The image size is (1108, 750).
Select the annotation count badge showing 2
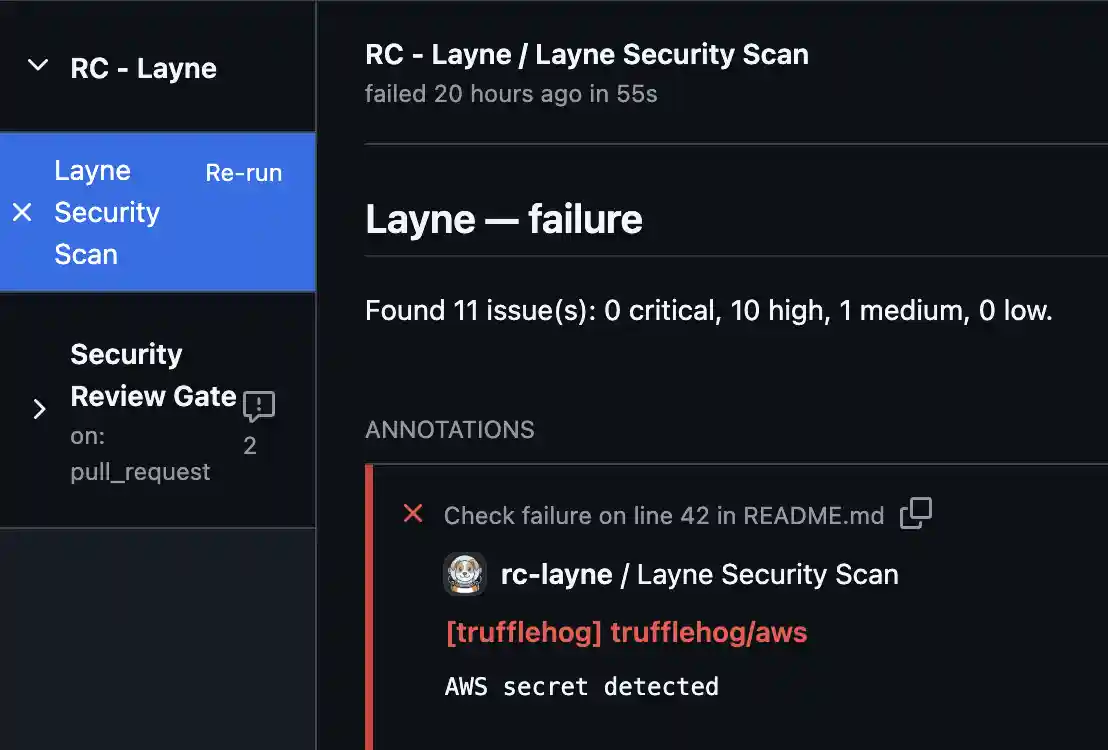click(250, 446)
